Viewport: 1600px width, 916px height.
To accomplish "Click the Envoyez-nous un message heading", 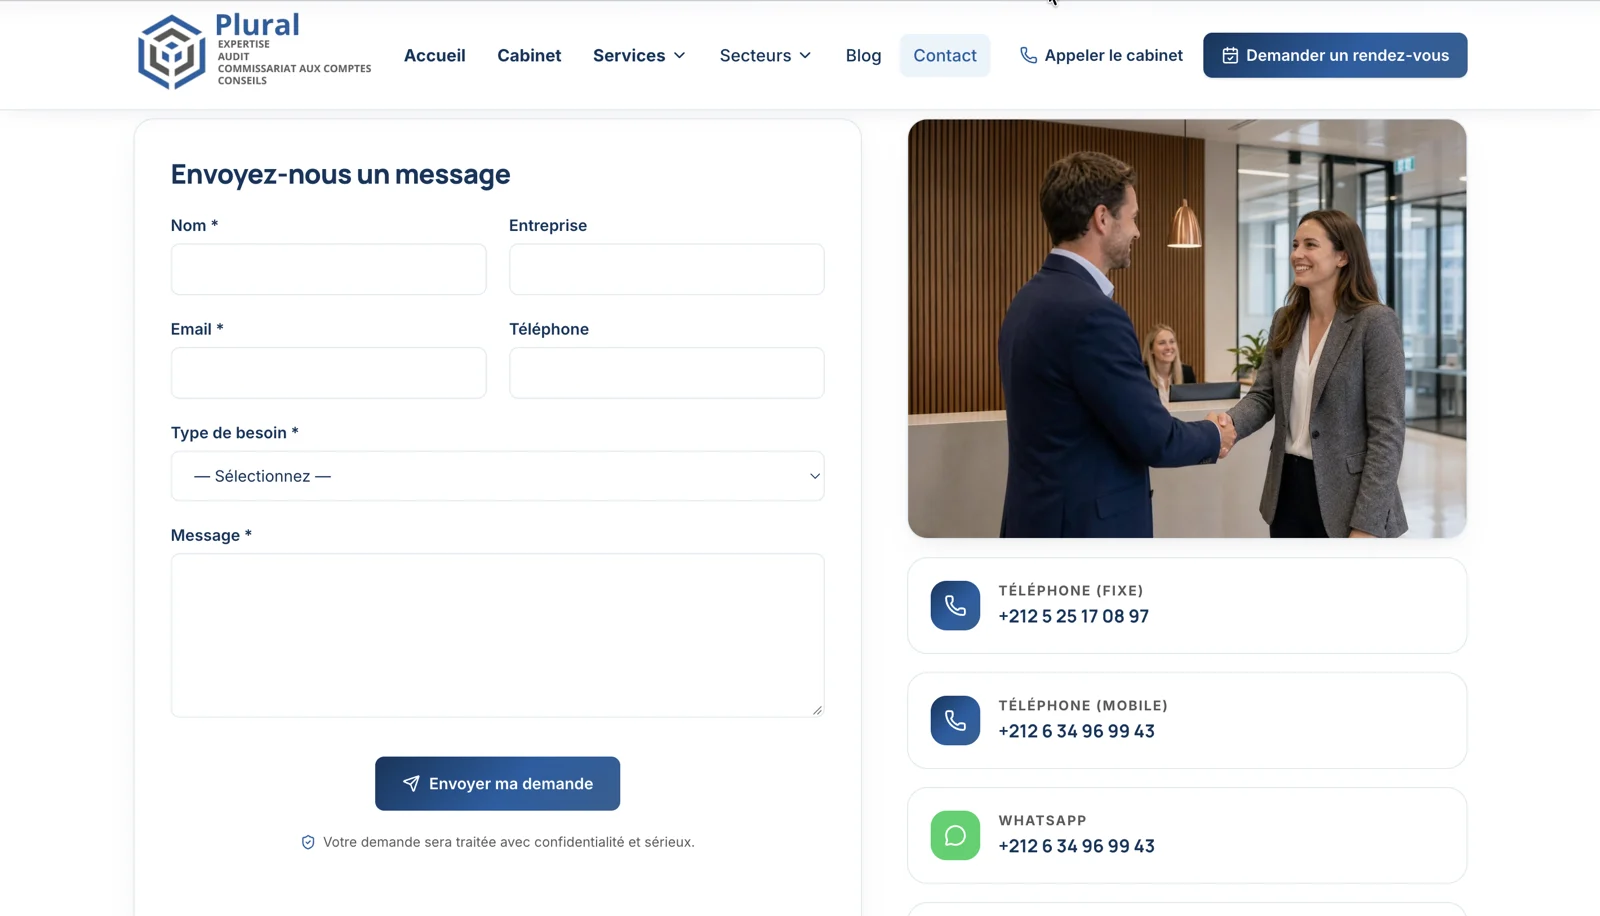I will pyautogui.click(x=340, y=174).
